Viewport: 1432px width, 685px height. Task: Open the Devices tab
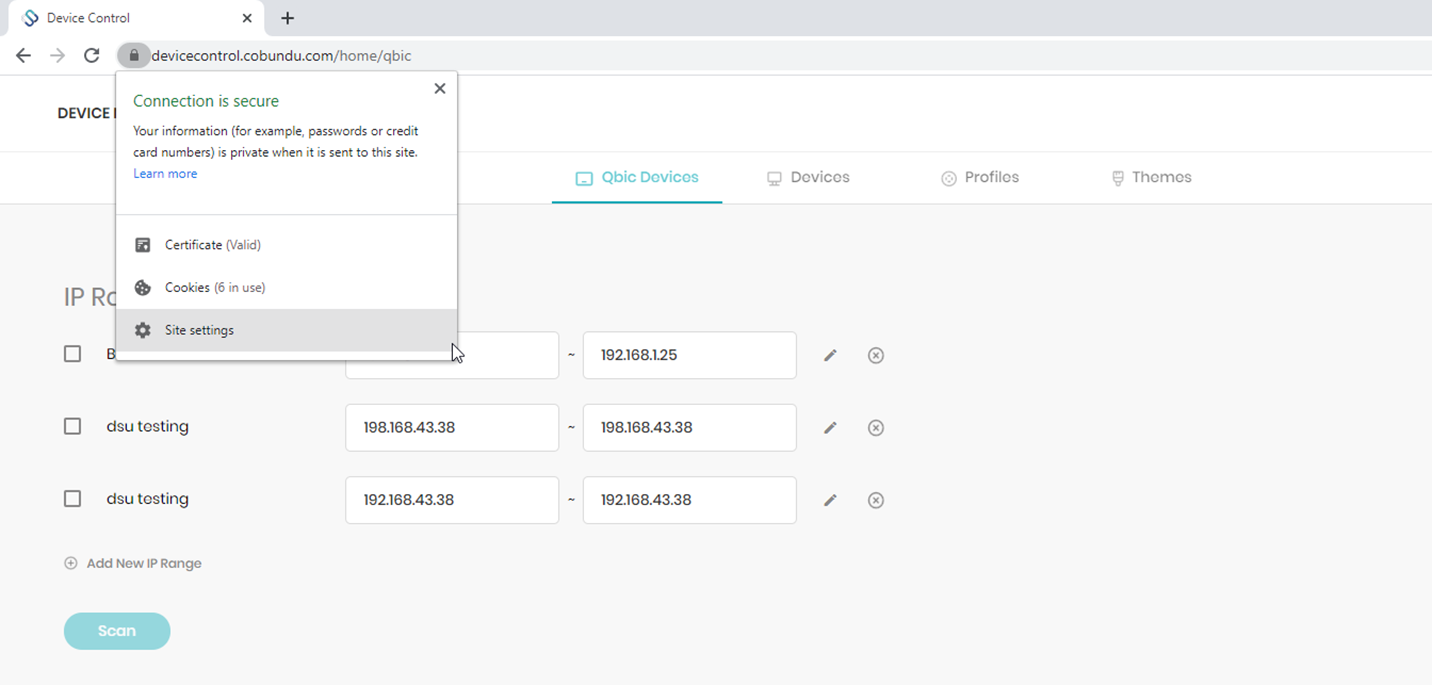point(808,178)
